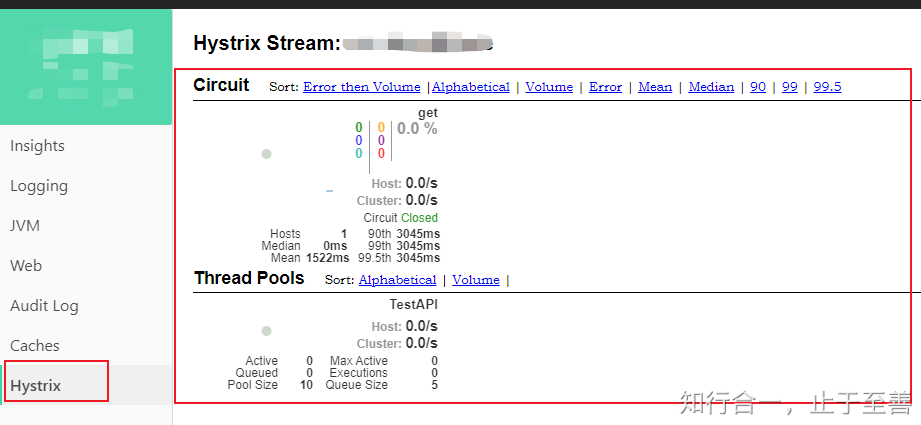Sort thread pools by Volume
Screen dimensions: 921x425
pyautogui.click(x=476, y=280)
